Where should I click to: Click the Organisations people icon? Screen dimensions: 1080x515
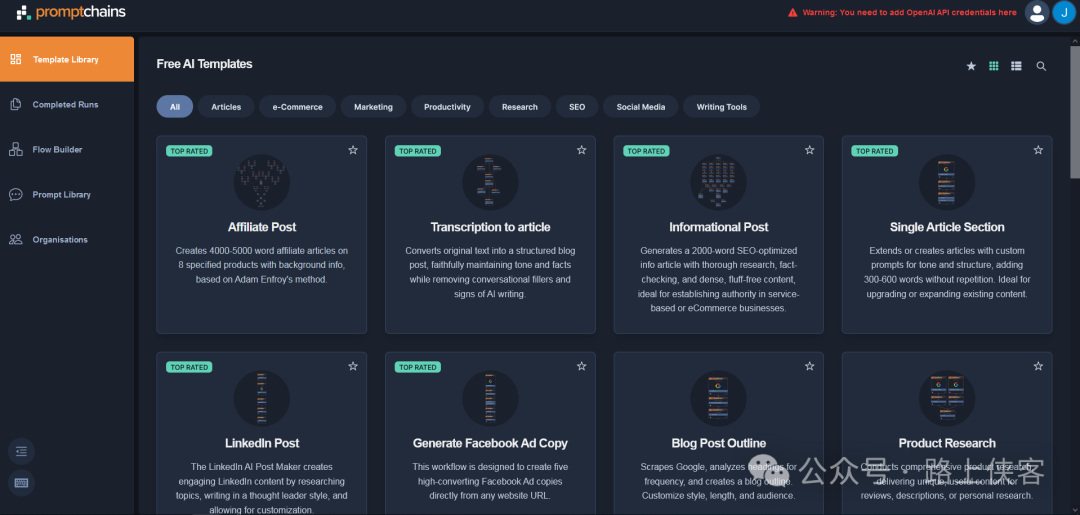point(16,240)
